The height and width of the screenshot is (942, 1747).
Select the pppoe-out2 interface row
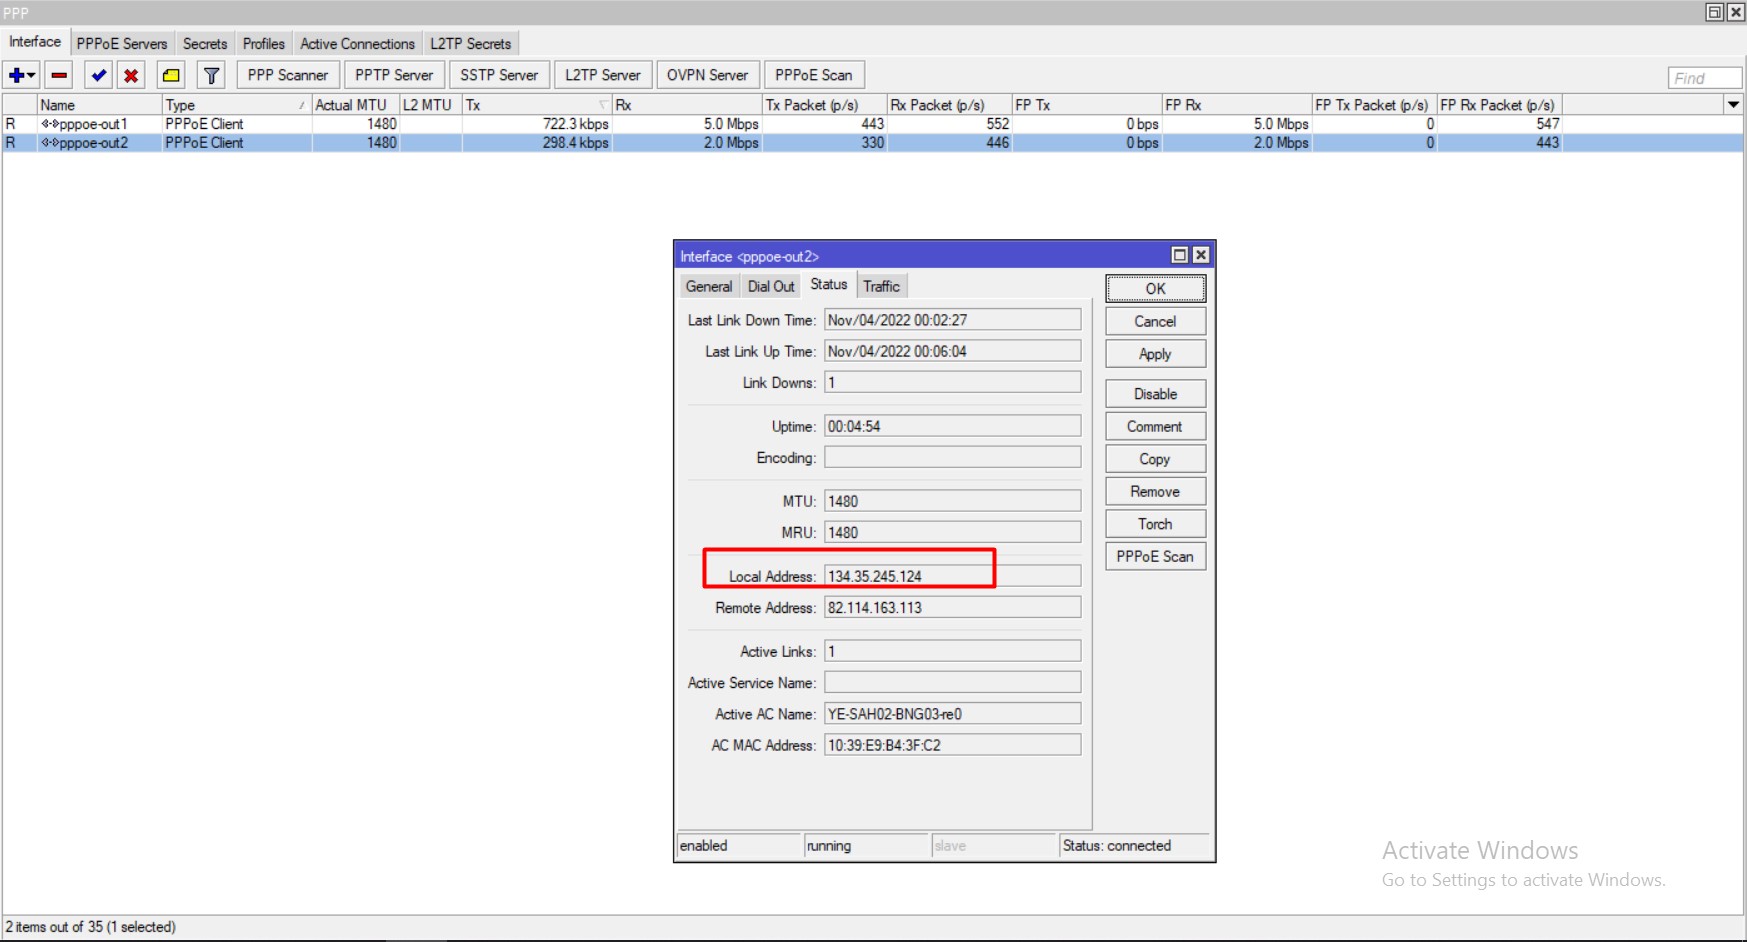coord(872,143)
